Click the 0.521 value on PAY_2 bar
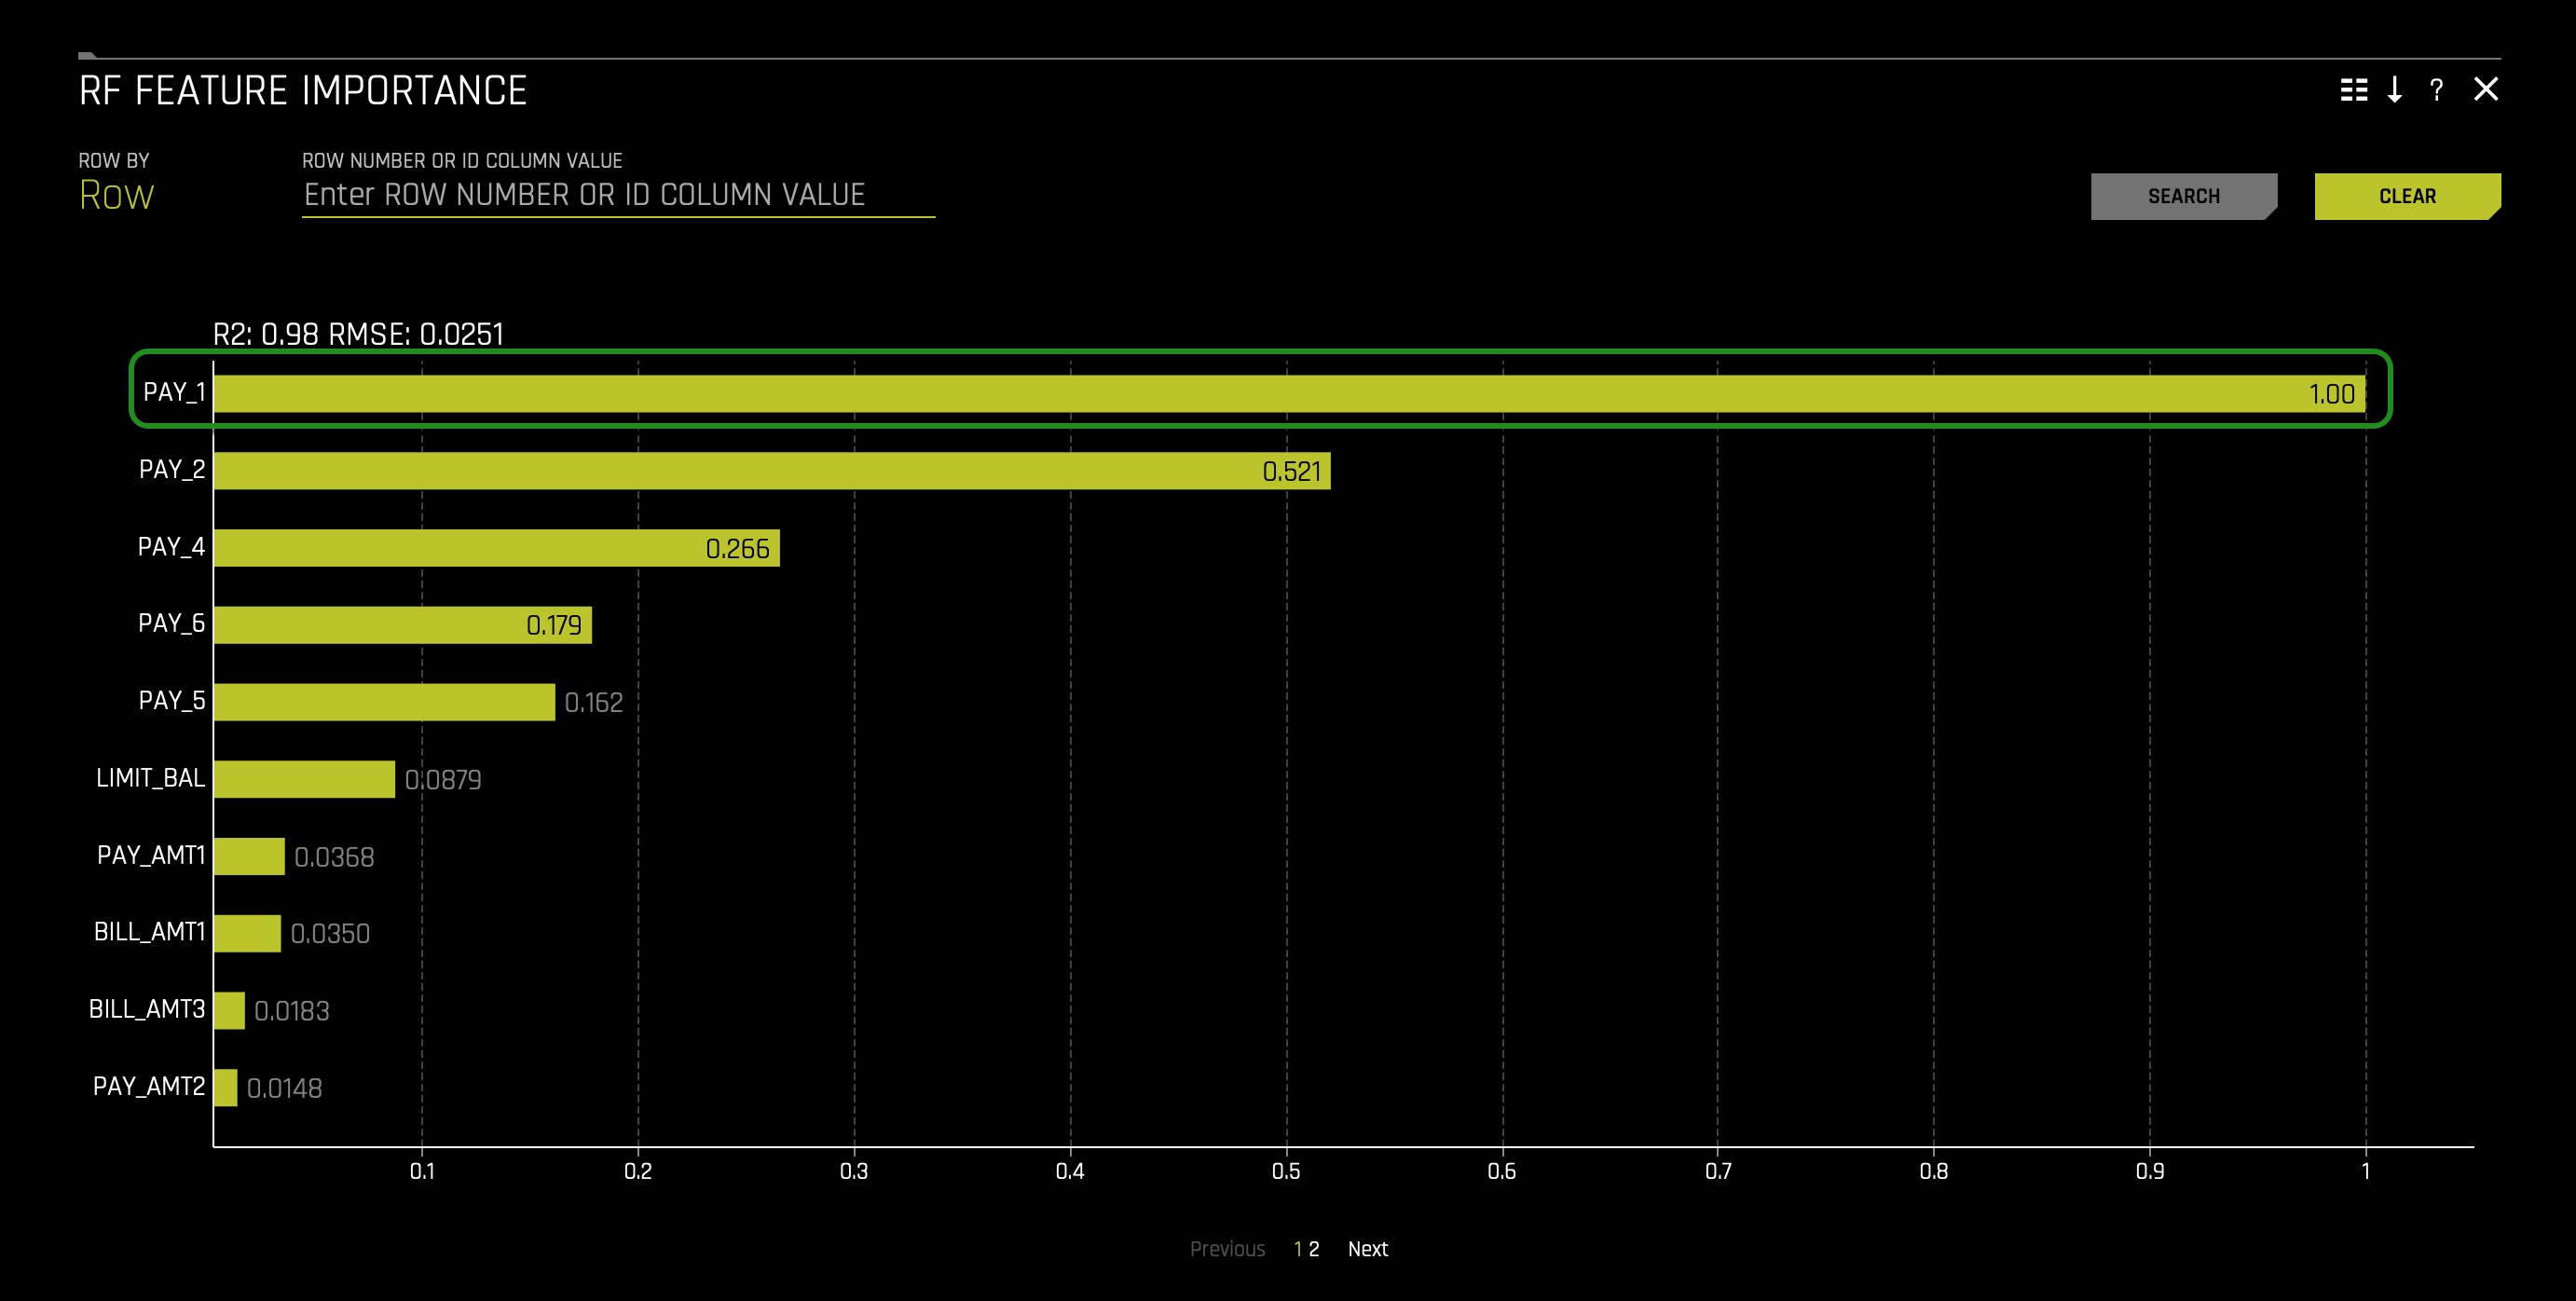The height and width of the screenshot is (1301, 2576). click(x=1291, y=471)
